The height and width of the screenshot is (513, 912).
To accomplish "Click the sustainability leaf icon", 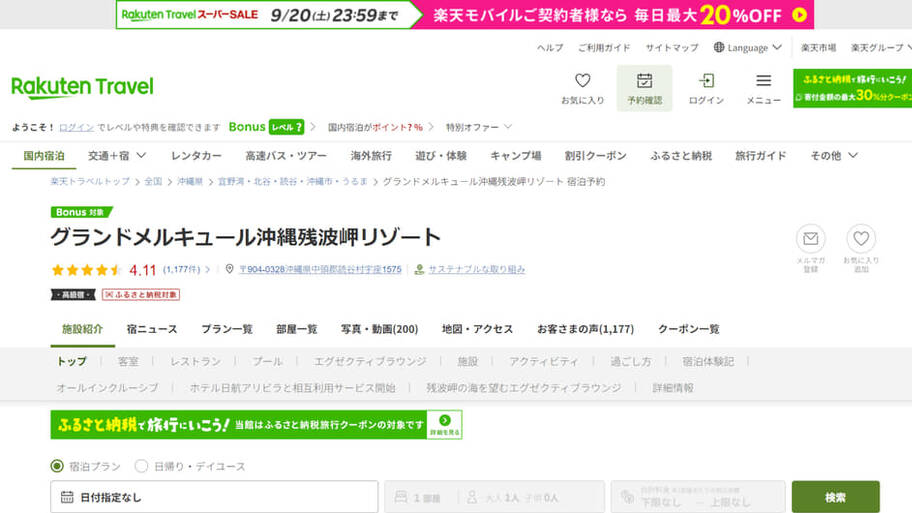I will point(419,269).
